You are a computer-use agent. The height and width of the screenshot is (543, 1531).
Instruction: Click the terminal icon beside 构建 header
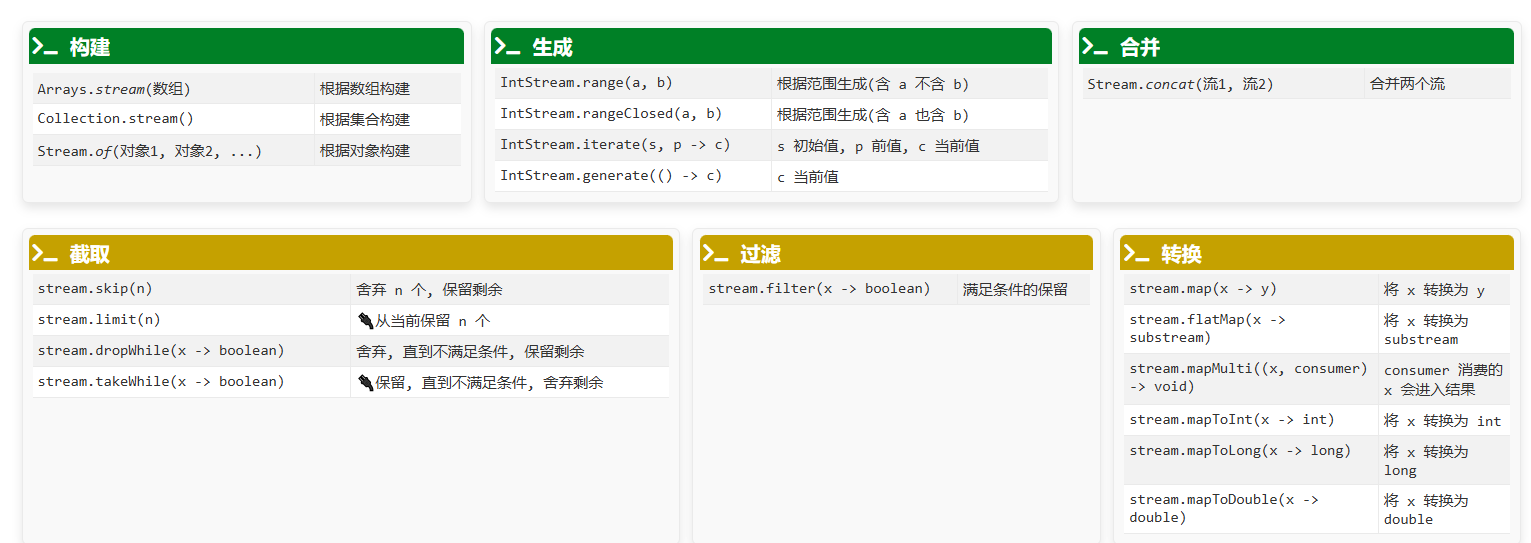[45, 46]
